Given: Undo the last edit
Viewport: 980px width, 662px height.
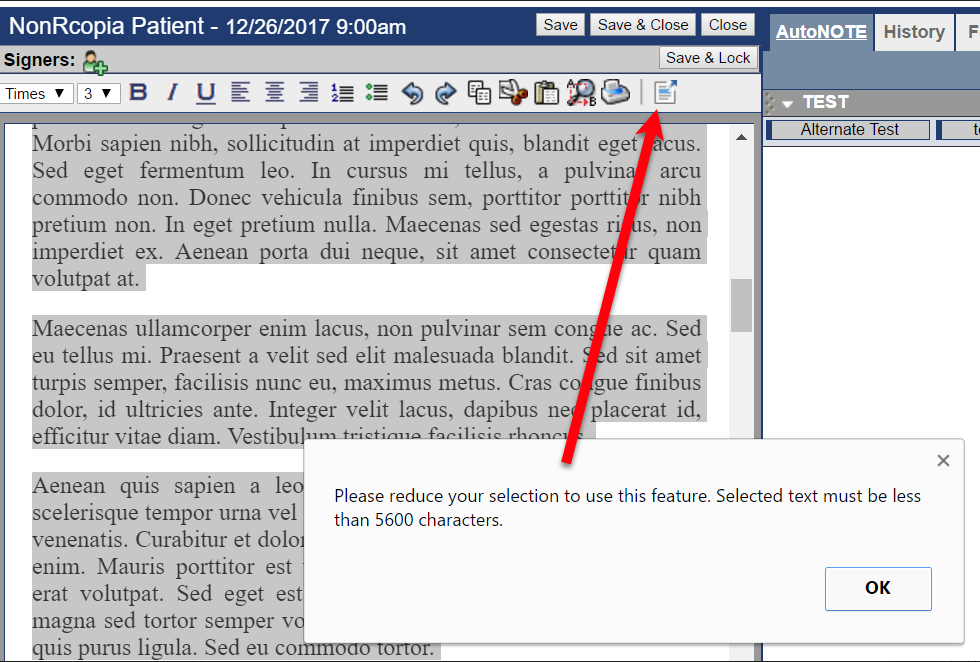Looking at the screenshot, I should pyautogui.click(x=412, y=93).
